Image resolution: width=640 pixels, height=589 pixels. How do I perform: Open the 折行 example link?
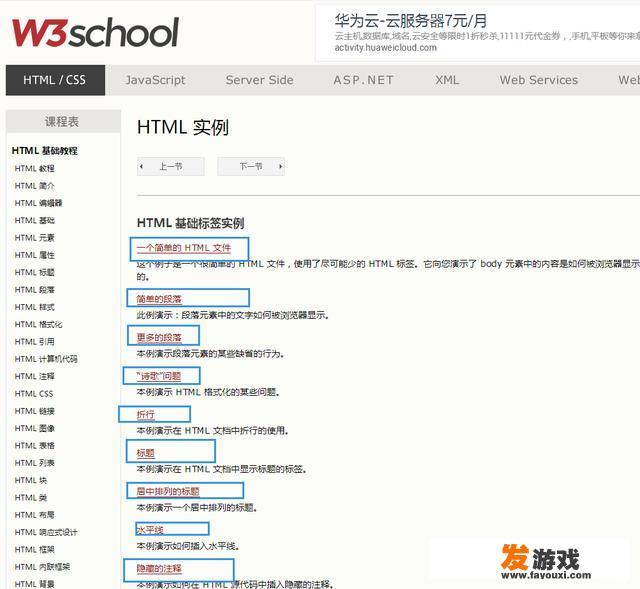coord(146,415)
